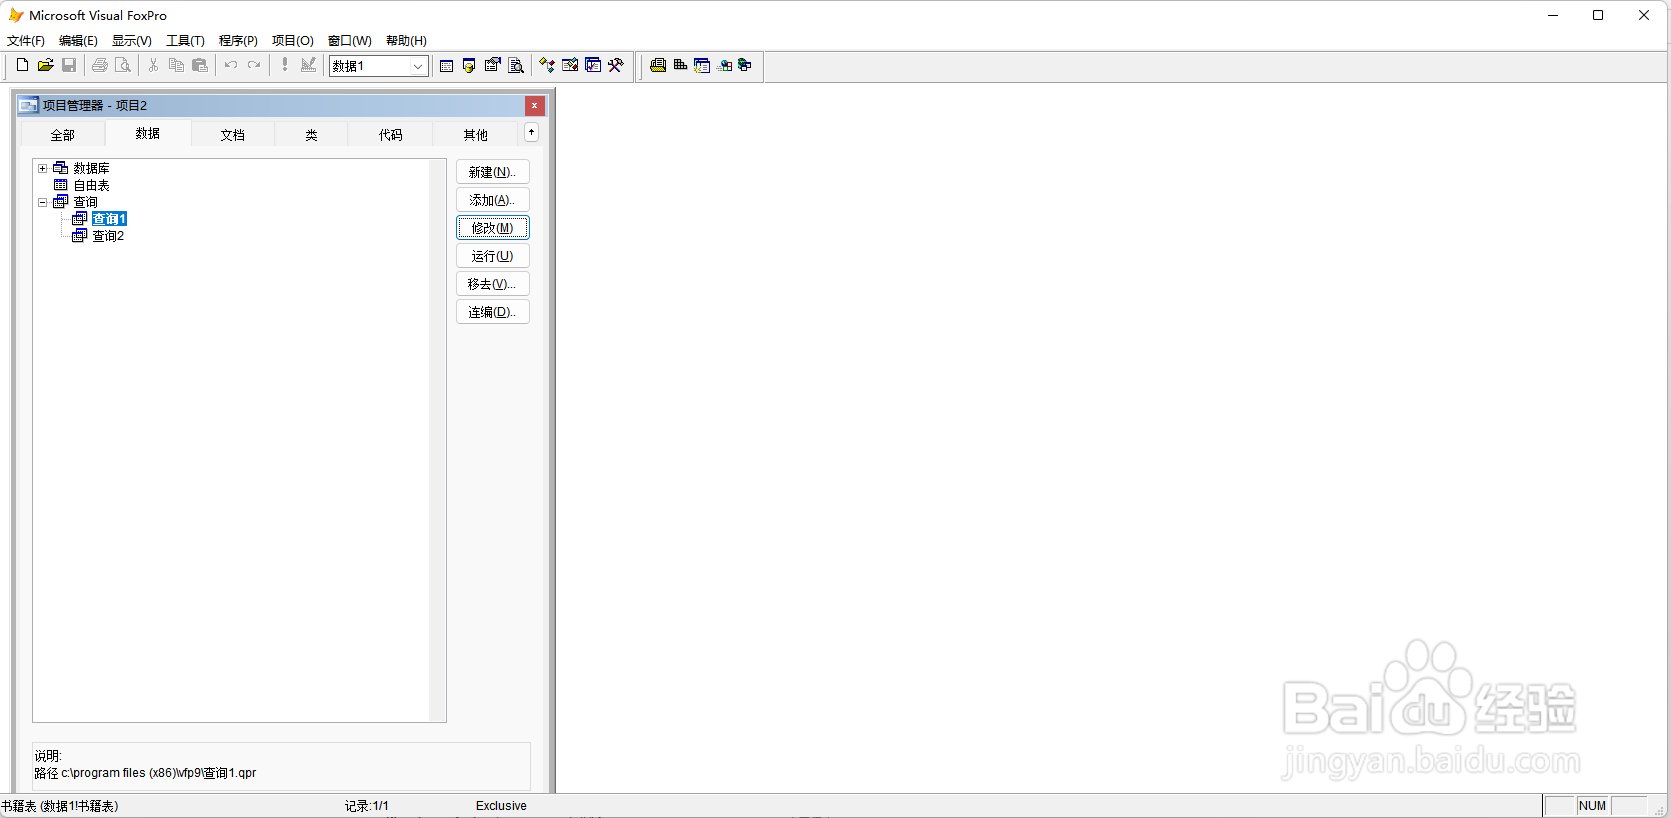The width and height of the screenshot is (1671, 818).
Task: Collapse the 查询 tree node
Action: pos(42,202)
